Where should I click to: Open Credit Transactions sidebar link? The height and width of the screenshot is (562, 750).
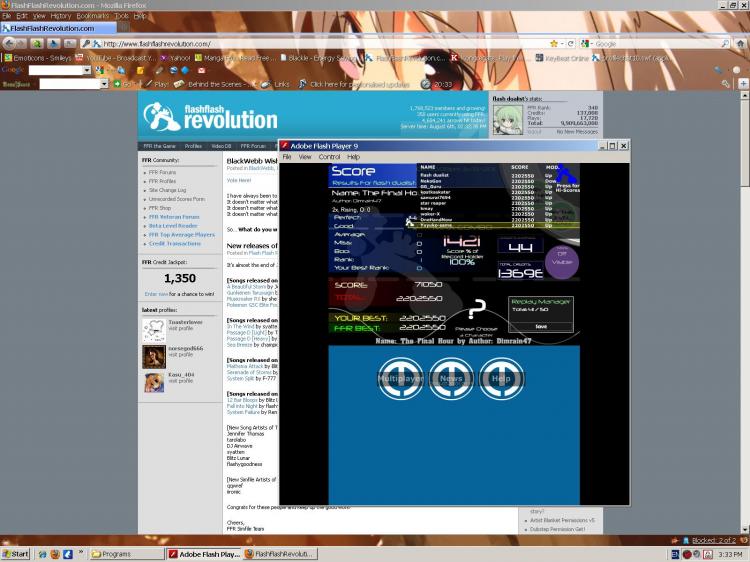click(x=175, y=243)
